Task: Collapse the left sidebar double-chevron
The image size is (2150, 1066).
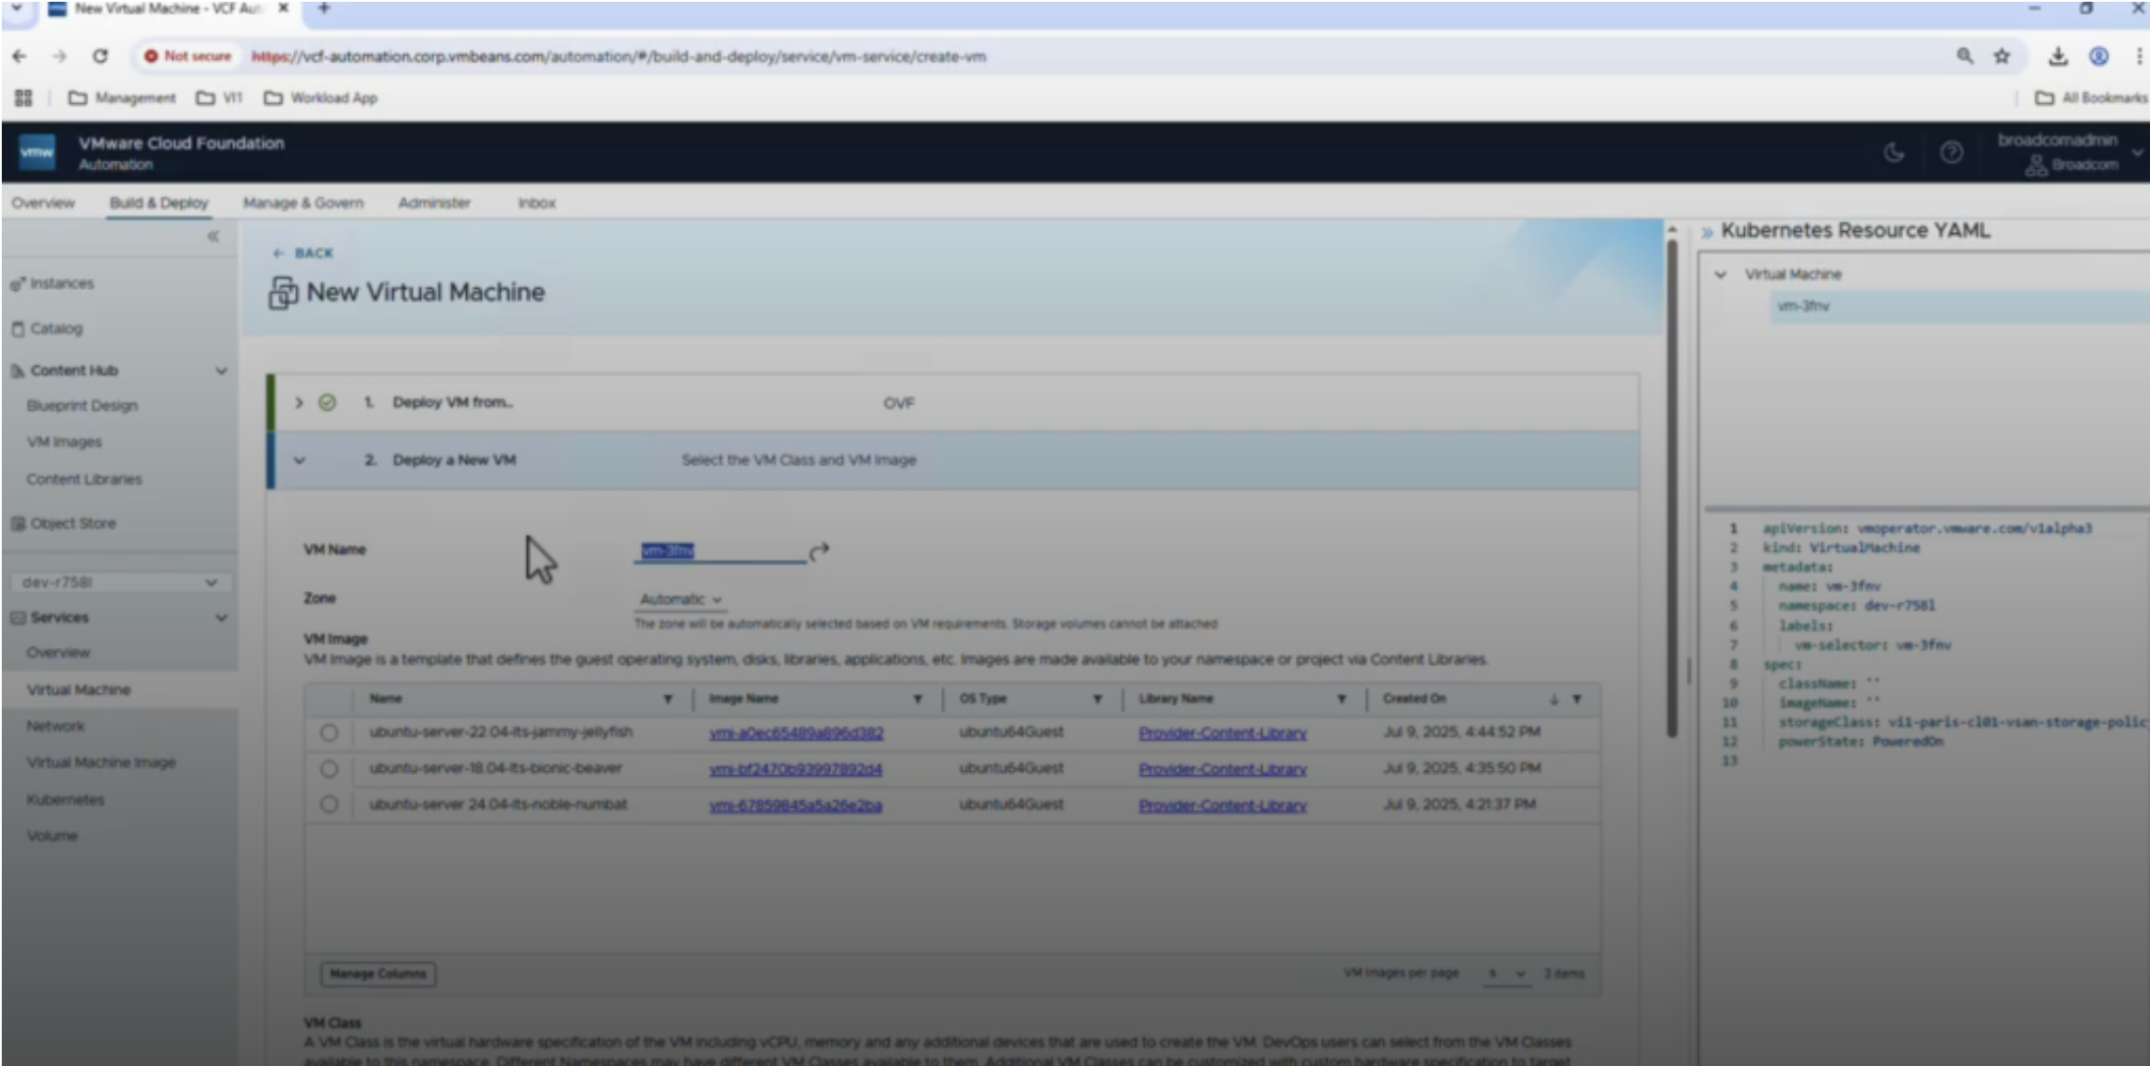Action: [213, 236]
